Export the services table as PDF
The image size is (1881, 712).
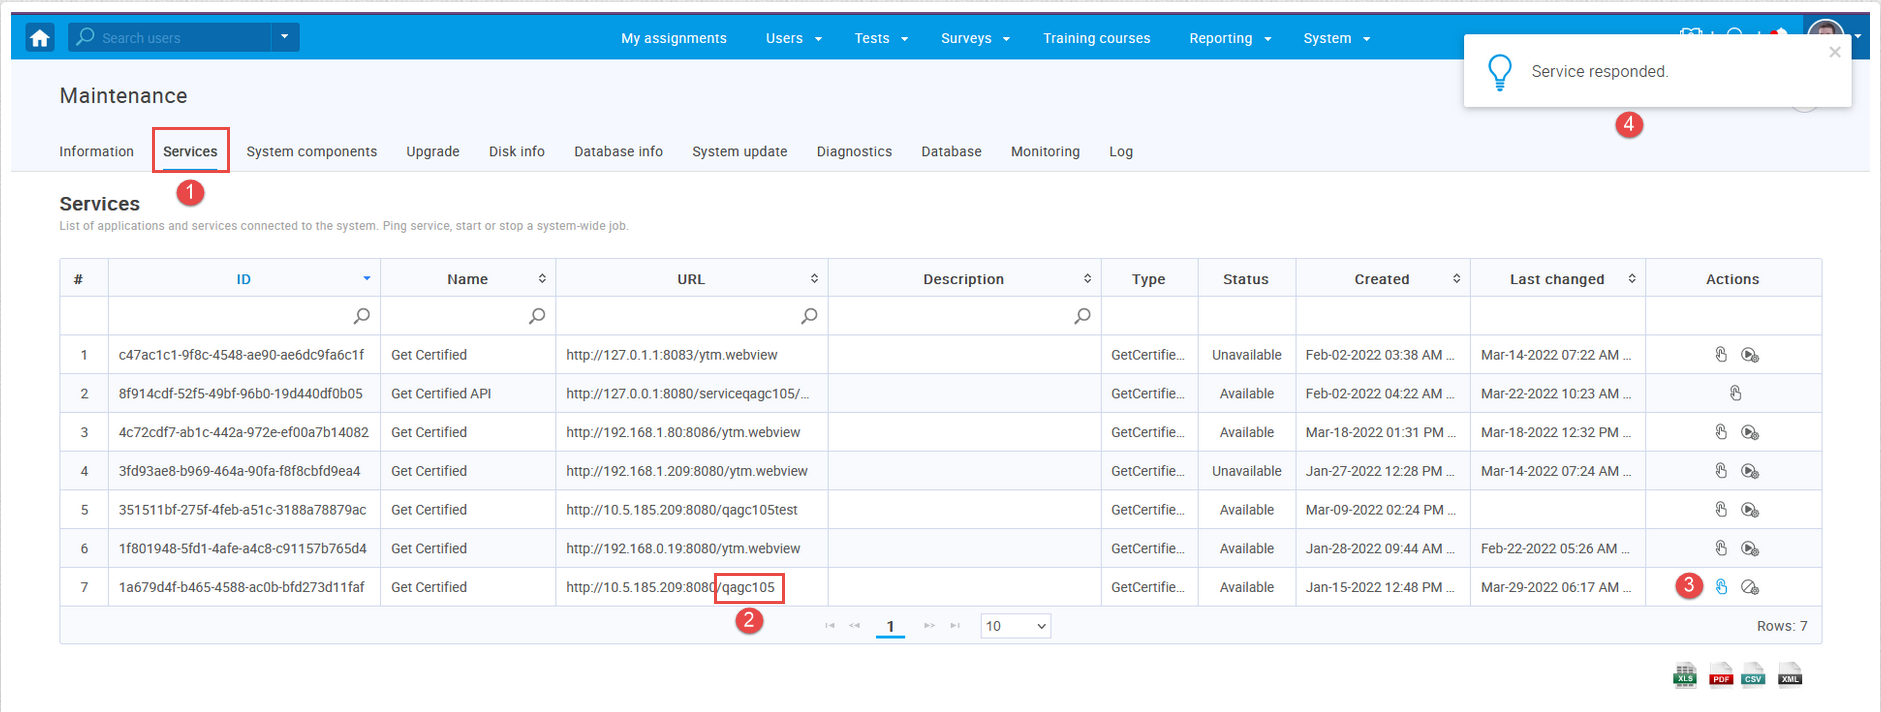point(1720,676)
